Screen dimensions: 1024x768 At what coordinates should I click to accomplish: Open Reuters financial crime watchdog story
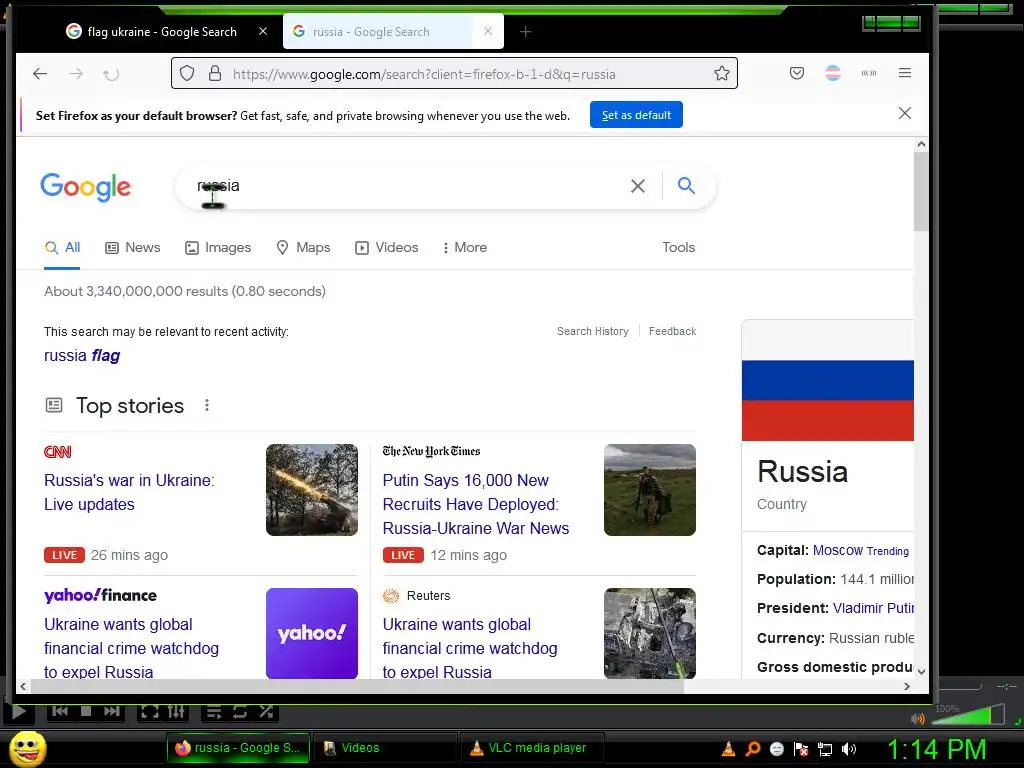point(470,648)
